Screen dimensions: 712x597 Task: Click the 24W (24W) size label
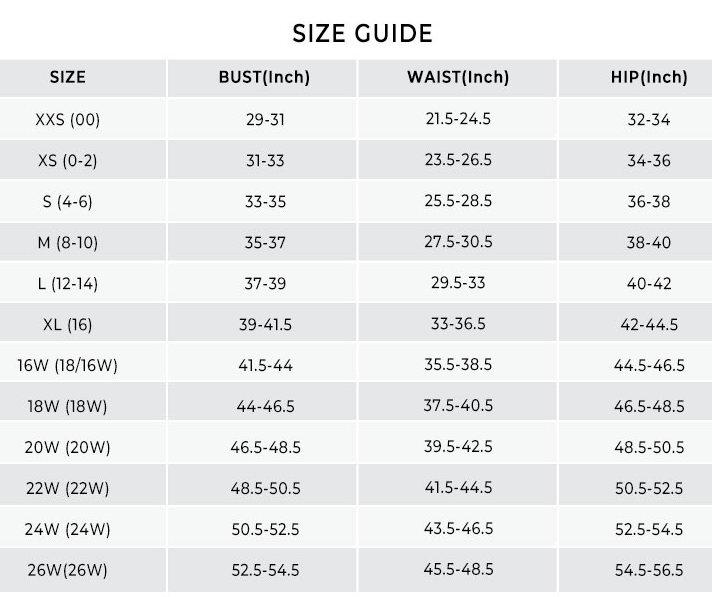pyautogui.click(x=68, y=529)
